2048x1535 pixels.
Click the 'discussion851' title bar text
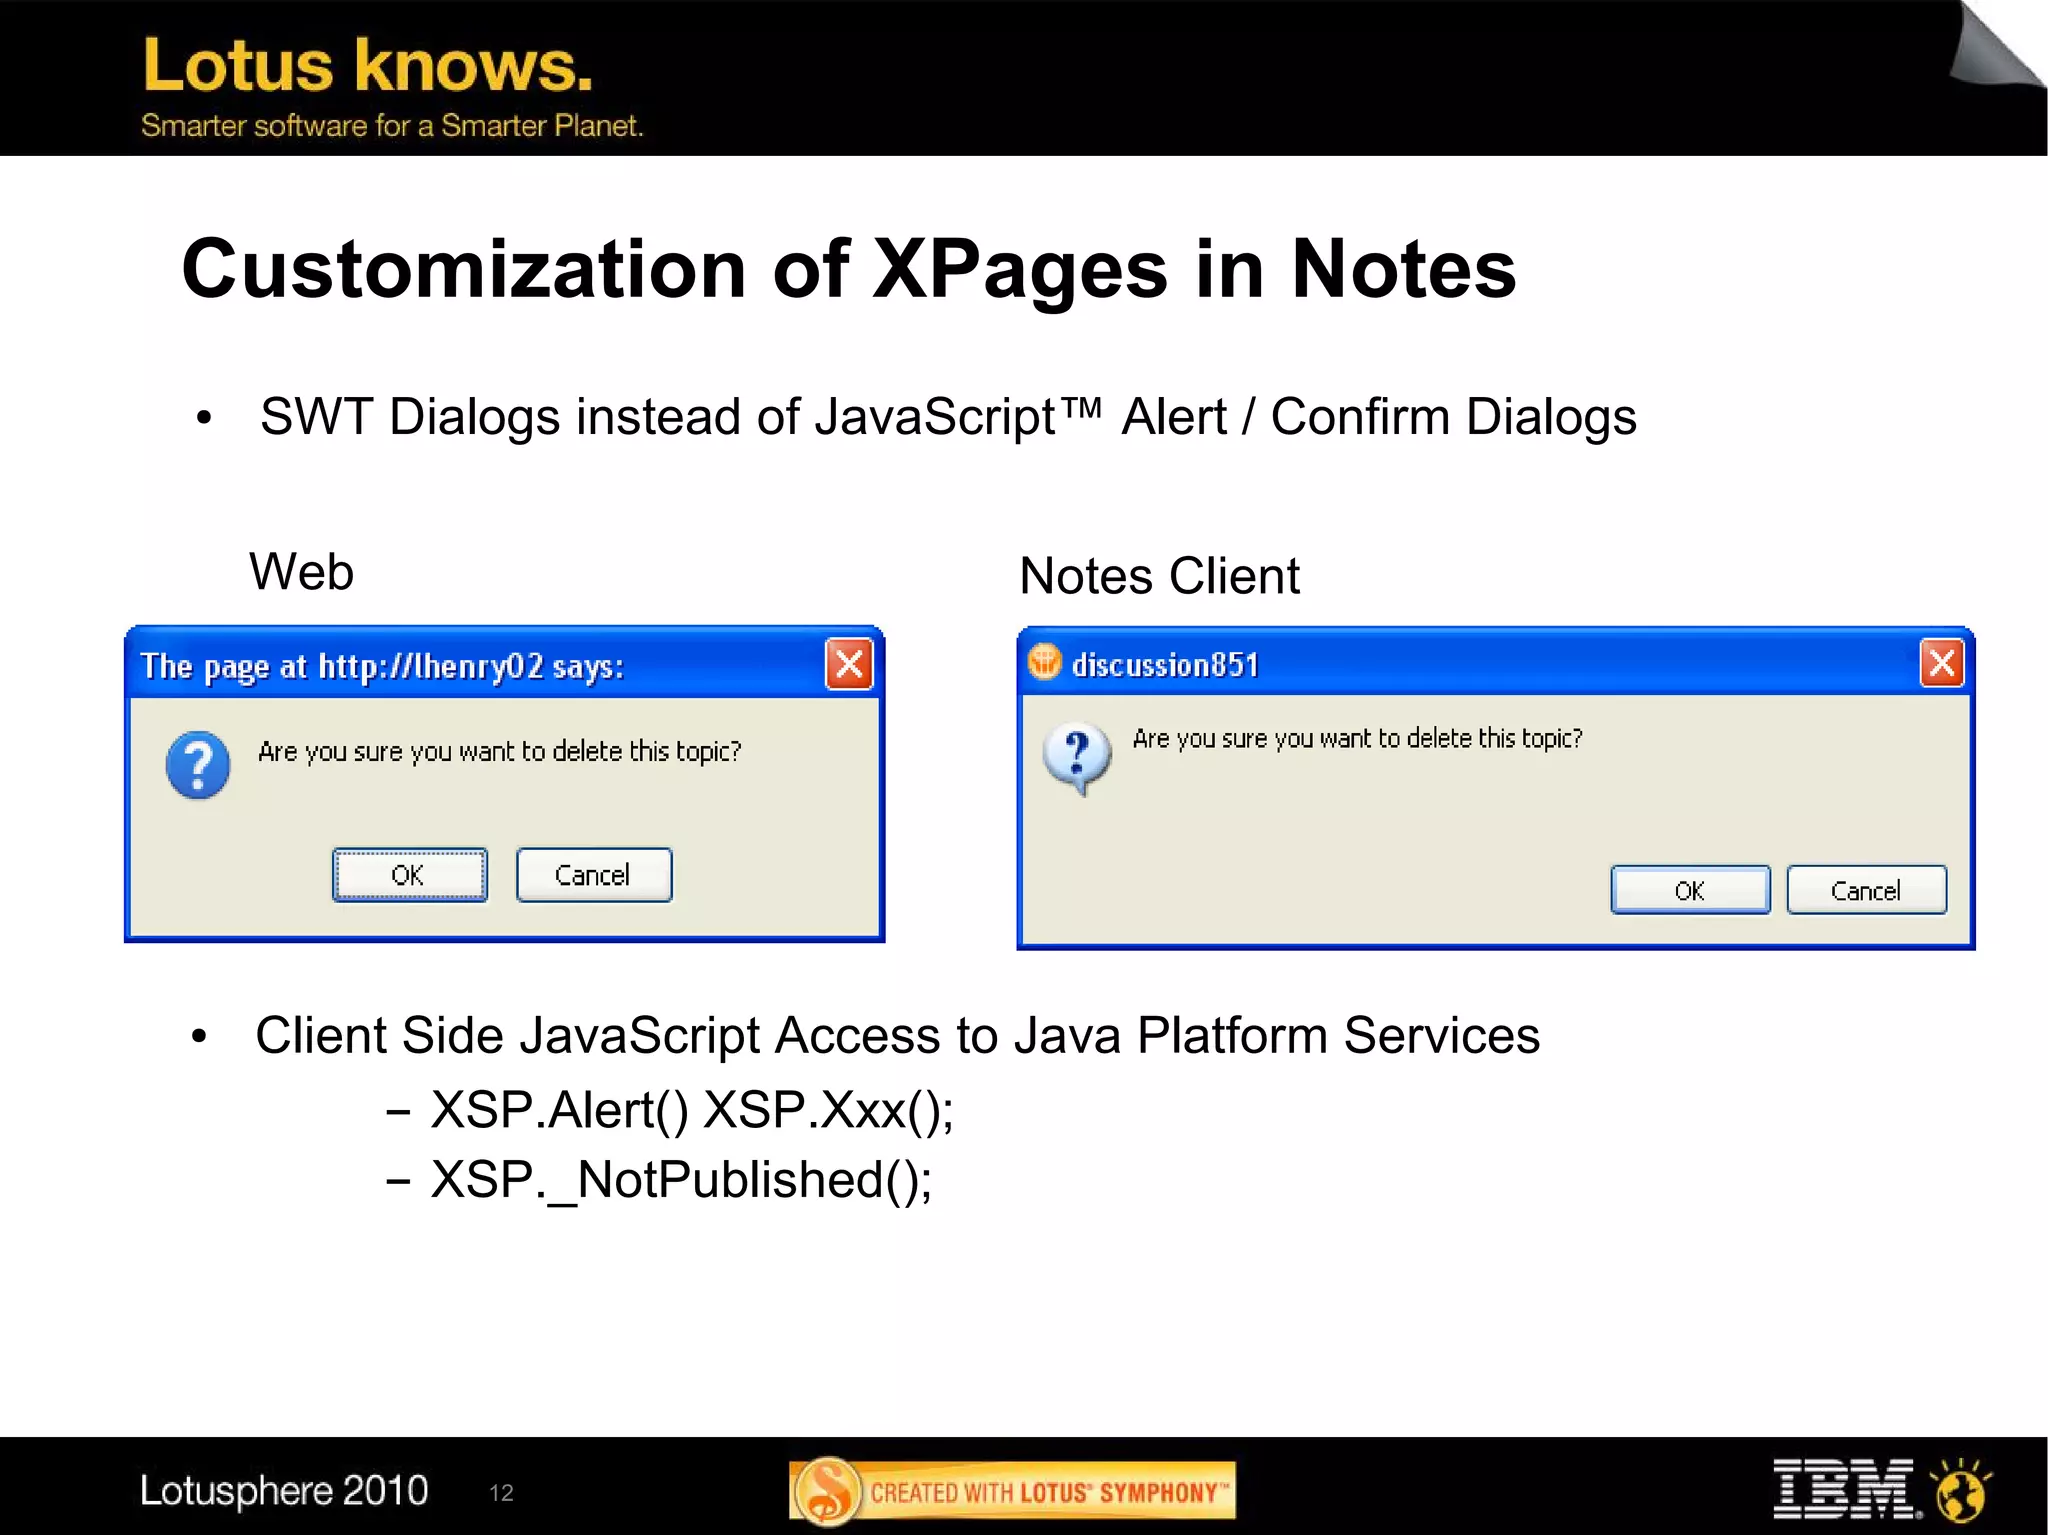(x=1165, y=664)
